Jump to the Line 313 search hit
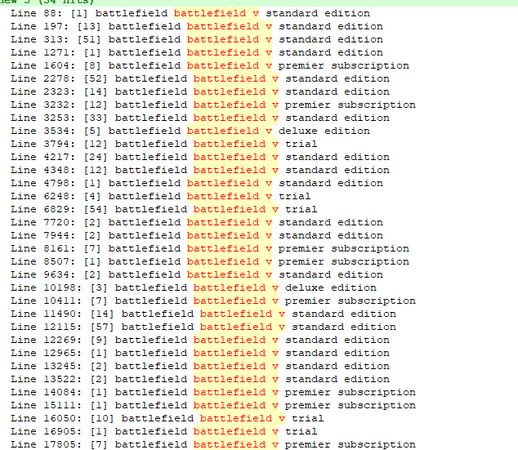518x450 pixels. 197,39
